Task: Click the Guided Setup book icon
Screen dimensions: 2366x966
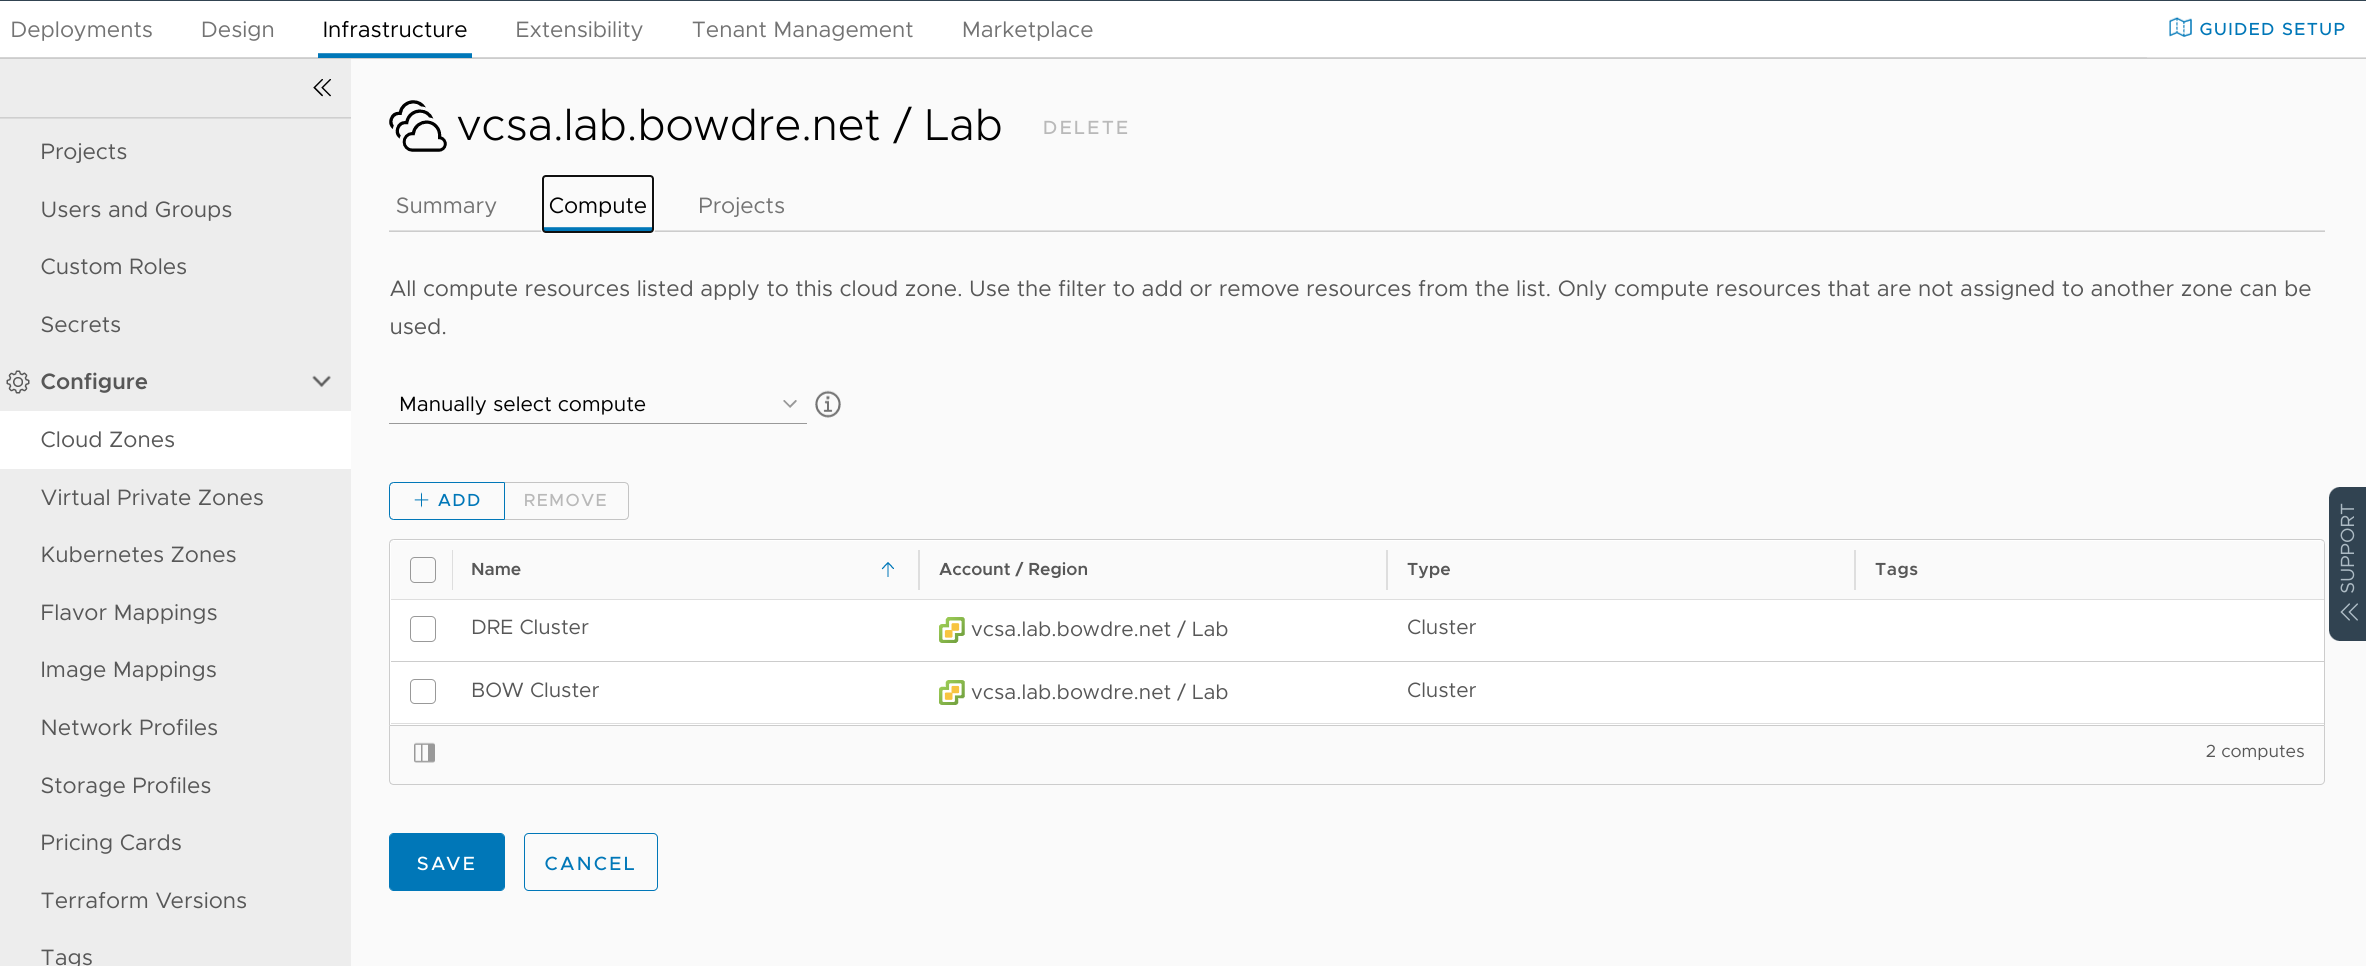Action: (x=2180, y=28)
